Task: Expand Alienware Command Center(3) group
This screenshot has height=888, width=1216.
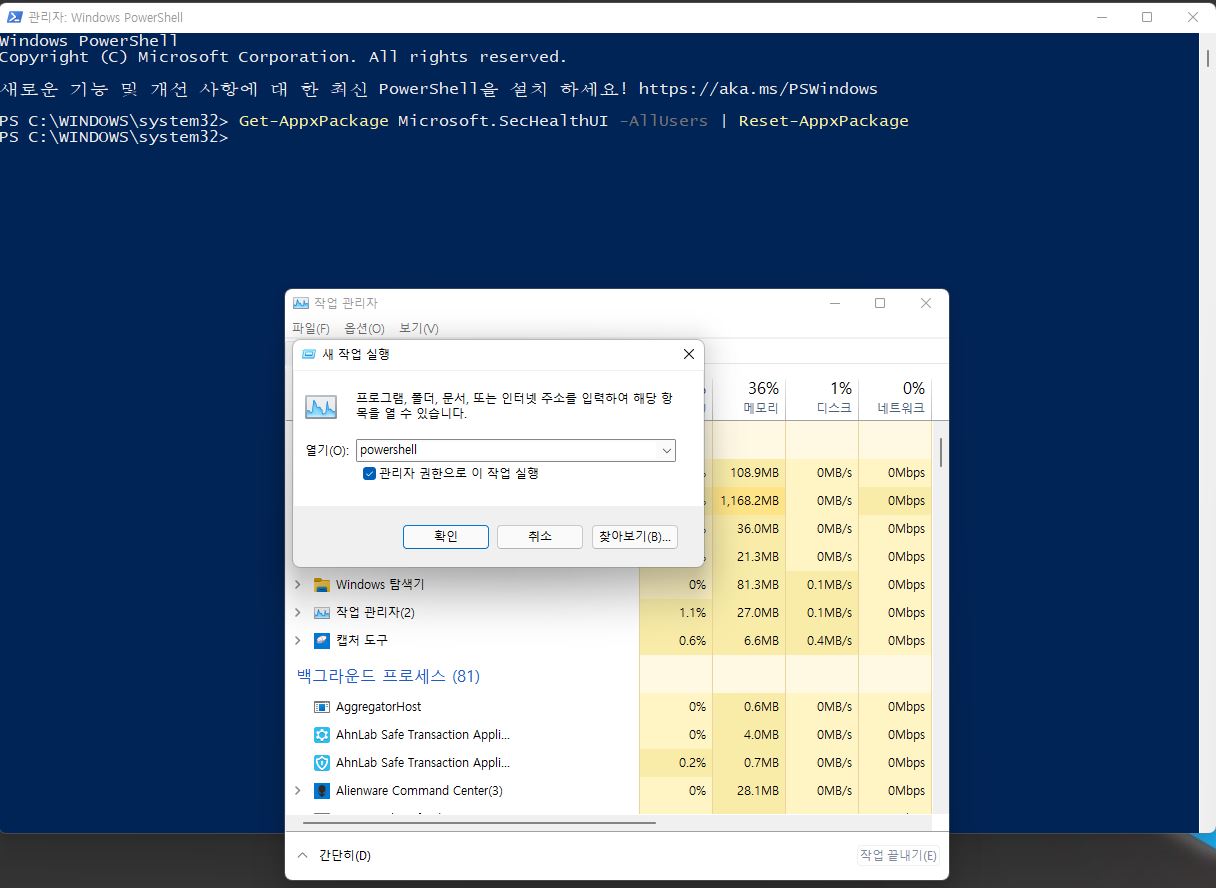Action: click(x=297, y=791)
